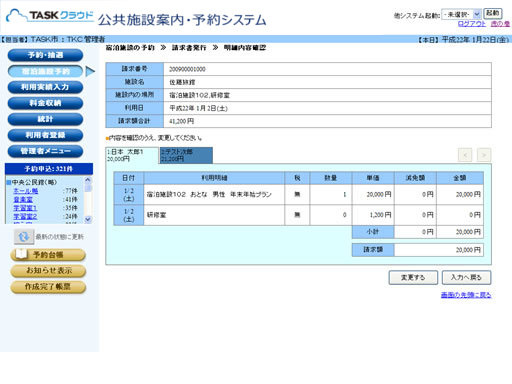
Task: Click the refresh arrows icon
Action: click(x=24, y=237)
